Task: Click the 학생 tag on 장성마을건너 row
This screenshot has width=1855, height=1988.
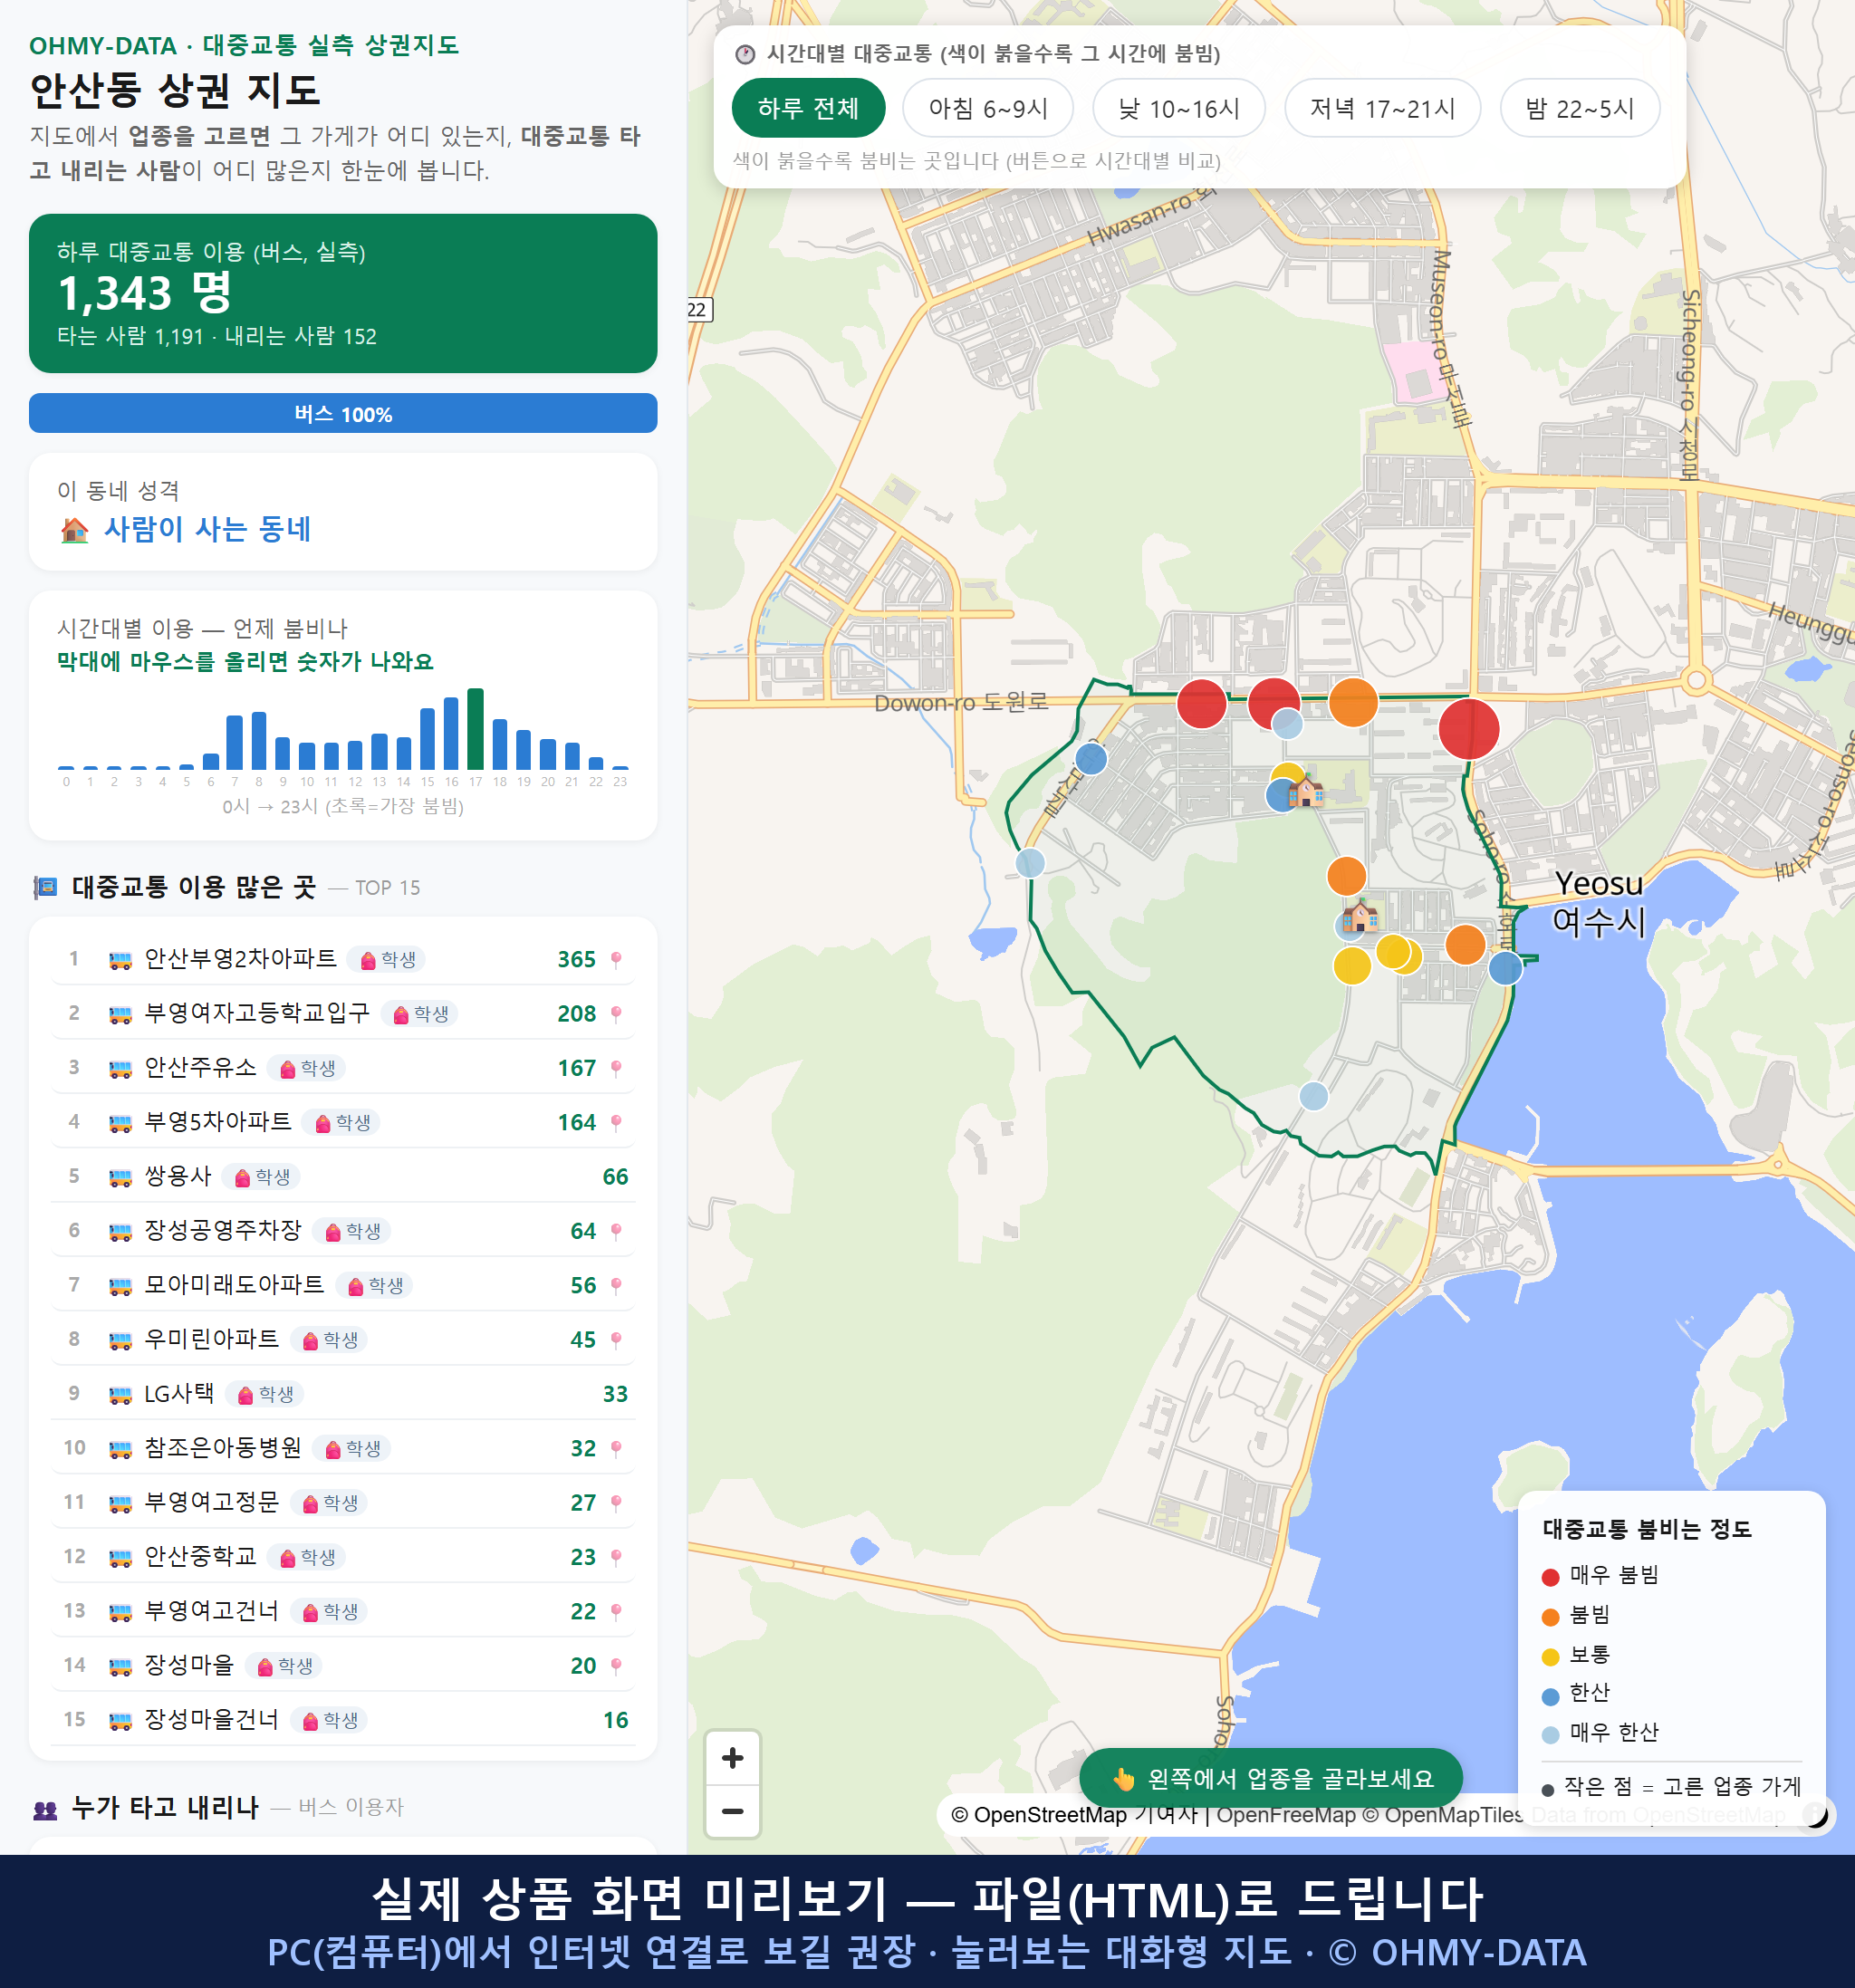Action: click(x=329, y=1720)
